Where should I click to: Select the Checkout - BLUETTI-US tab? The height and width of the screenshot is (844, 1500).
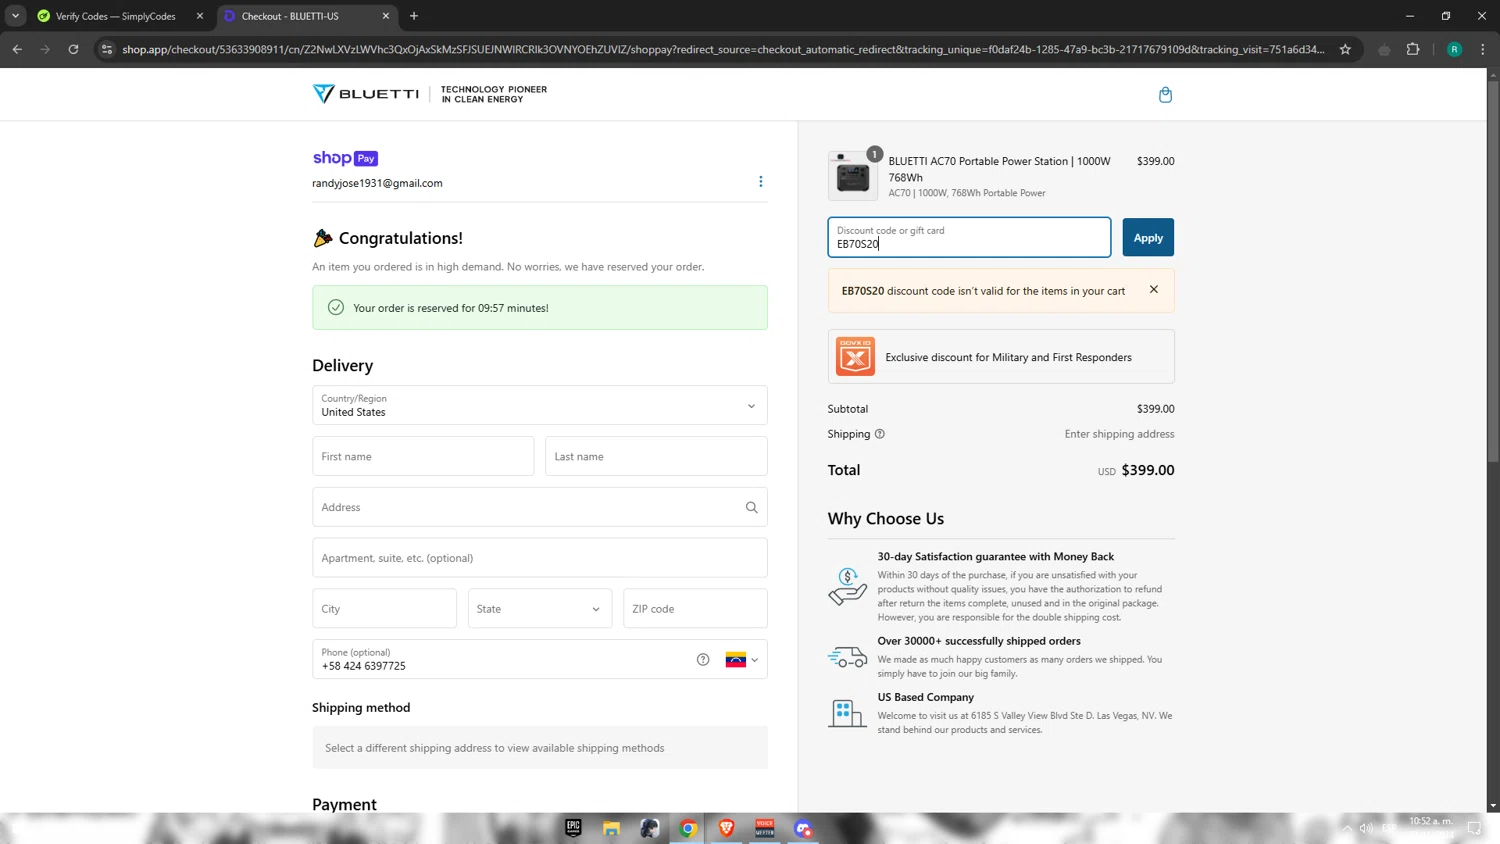click(307, 16)
